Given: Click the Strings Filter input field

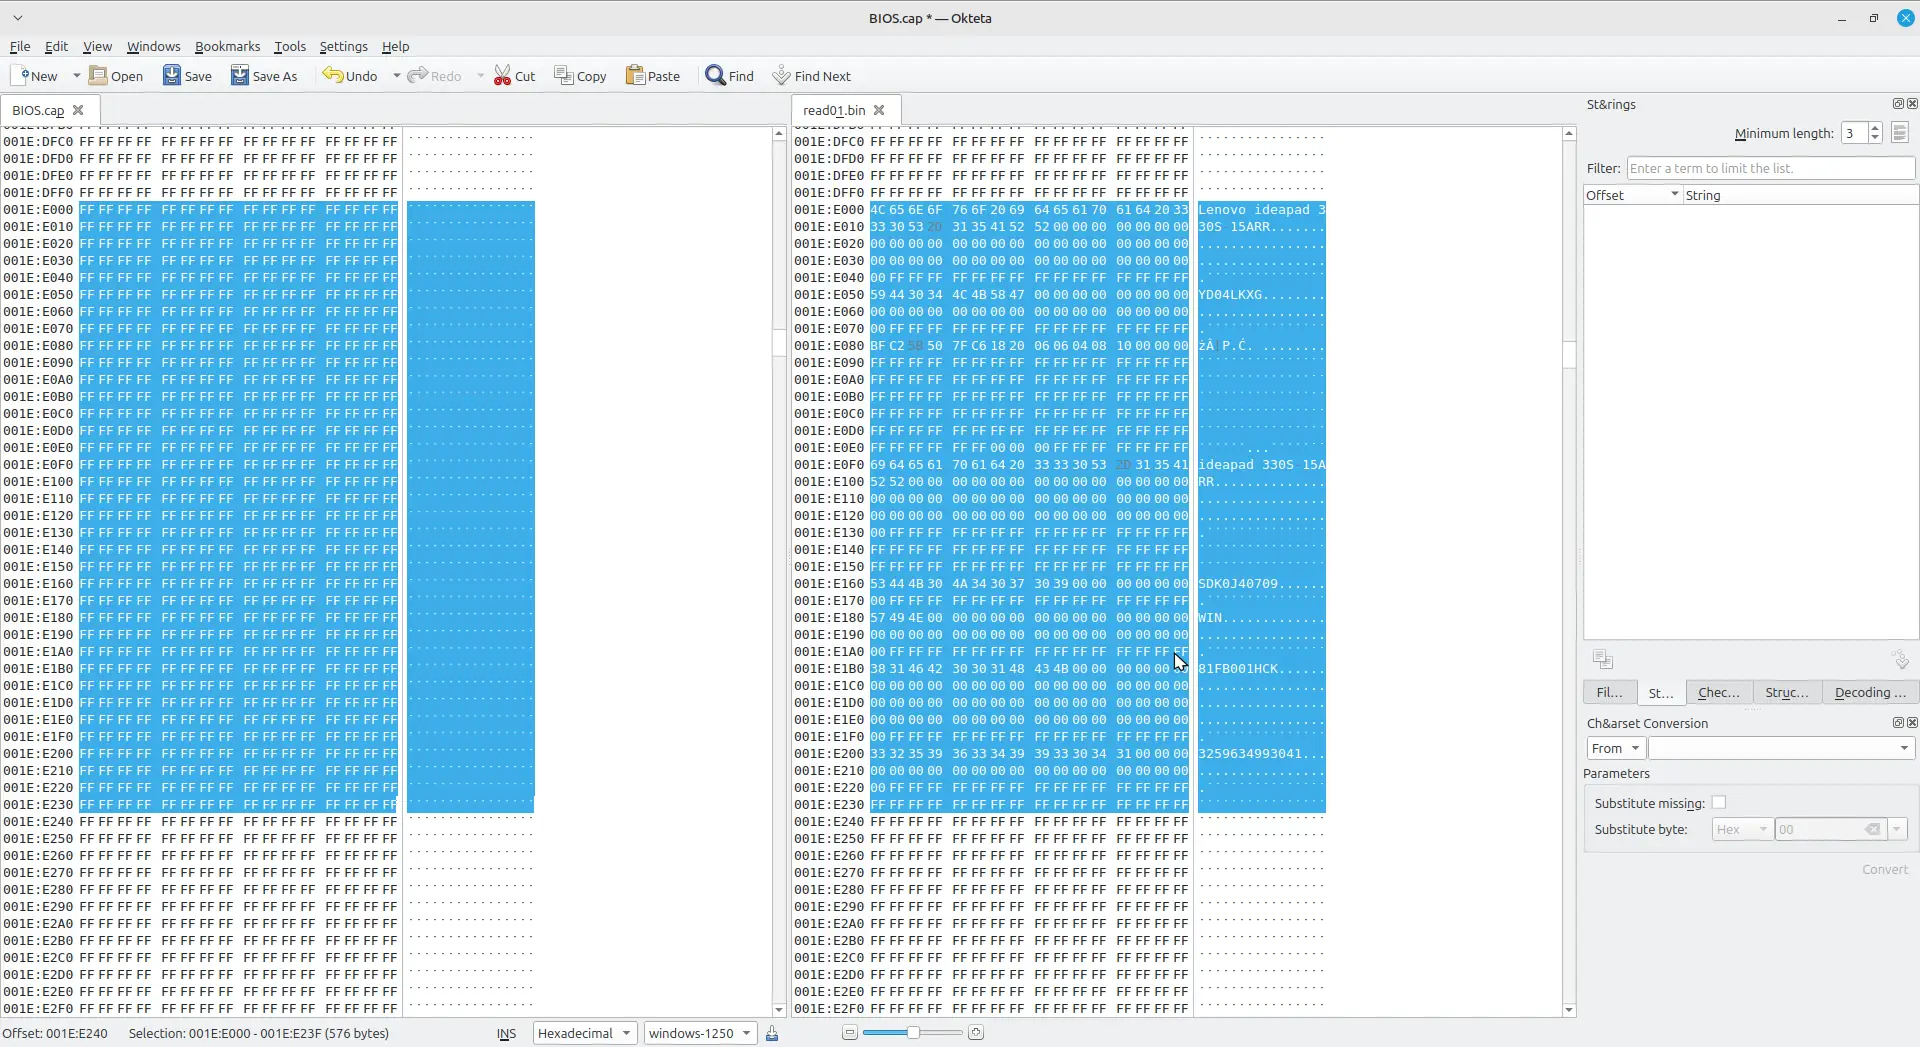Looking at the screenshot, I should point(1770,168).
